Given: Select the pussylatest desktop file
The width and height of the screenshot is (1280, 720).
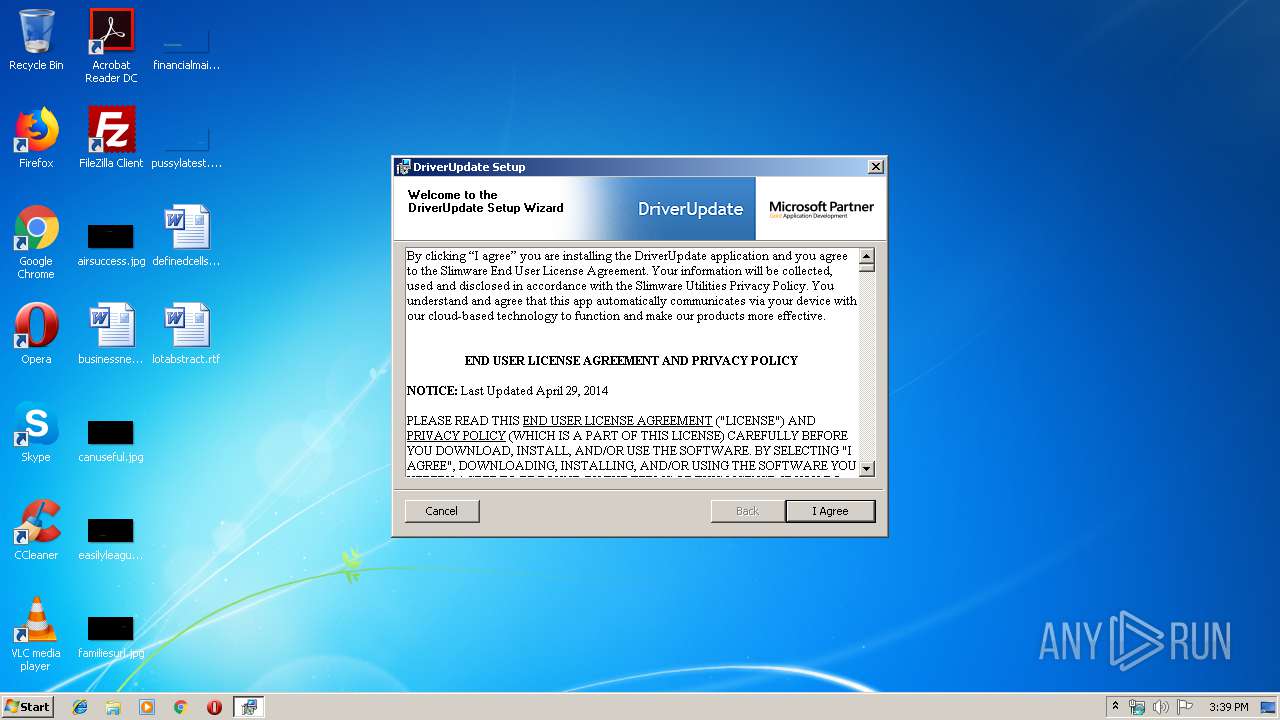Looking at the screenshot, I should tap(186, 146).
